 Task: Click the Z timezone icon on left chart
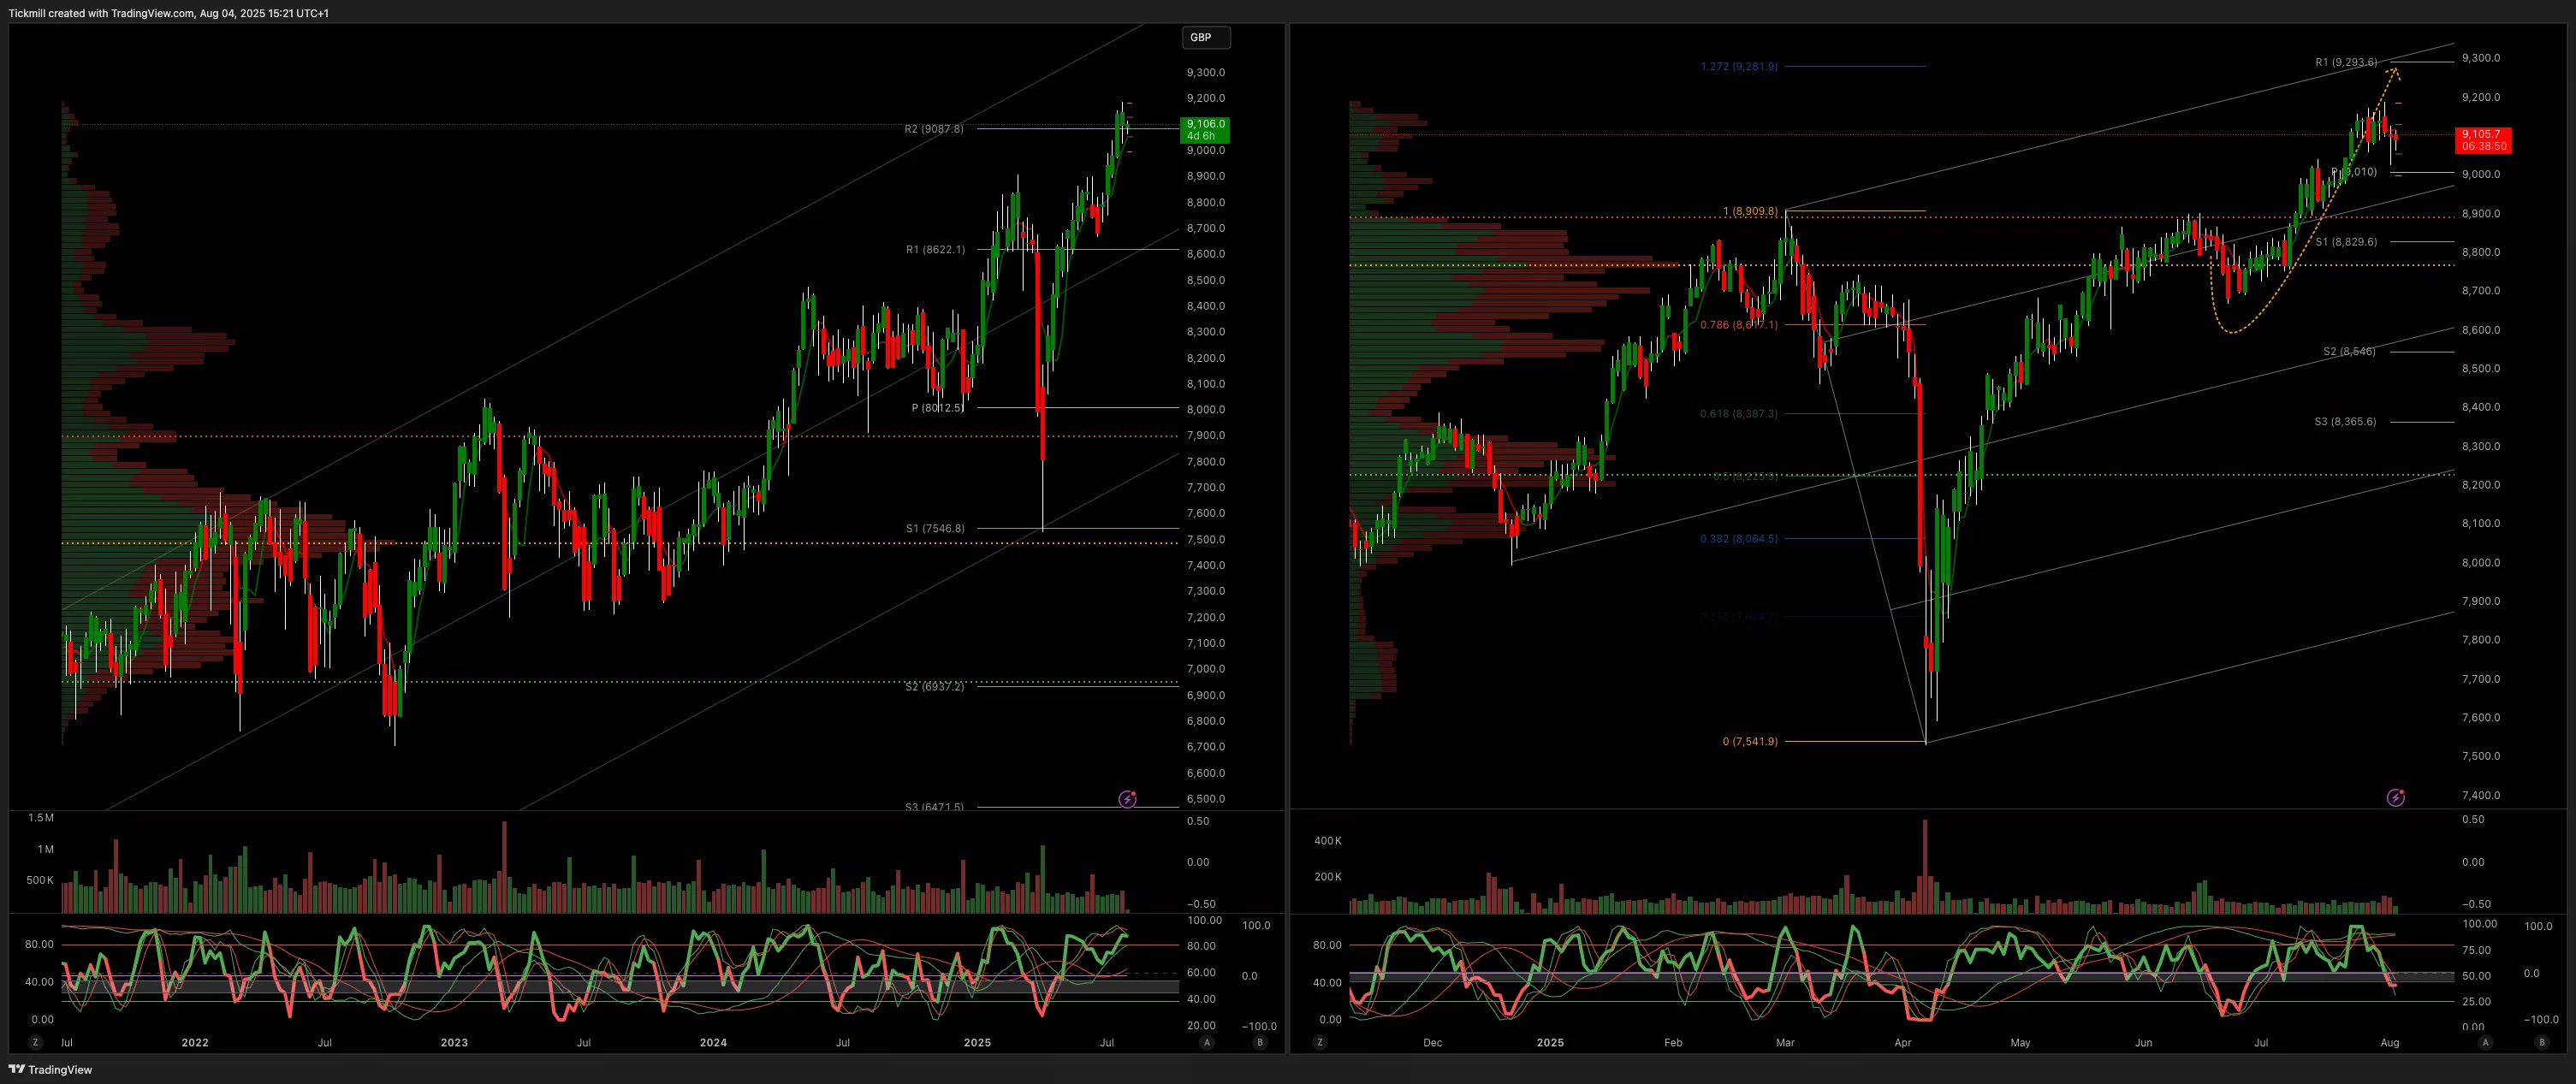tap(36, 1042)
